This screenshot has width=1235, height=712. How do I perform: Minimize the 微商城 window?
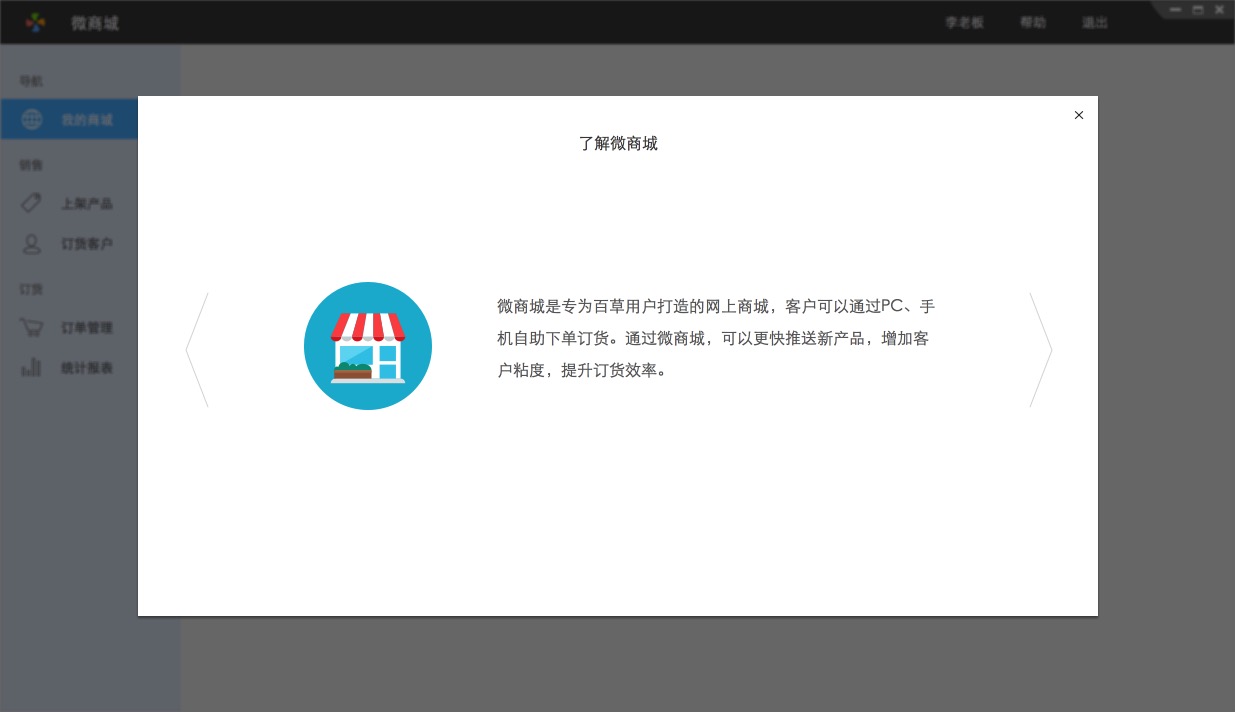click(x=1175, y=9)
